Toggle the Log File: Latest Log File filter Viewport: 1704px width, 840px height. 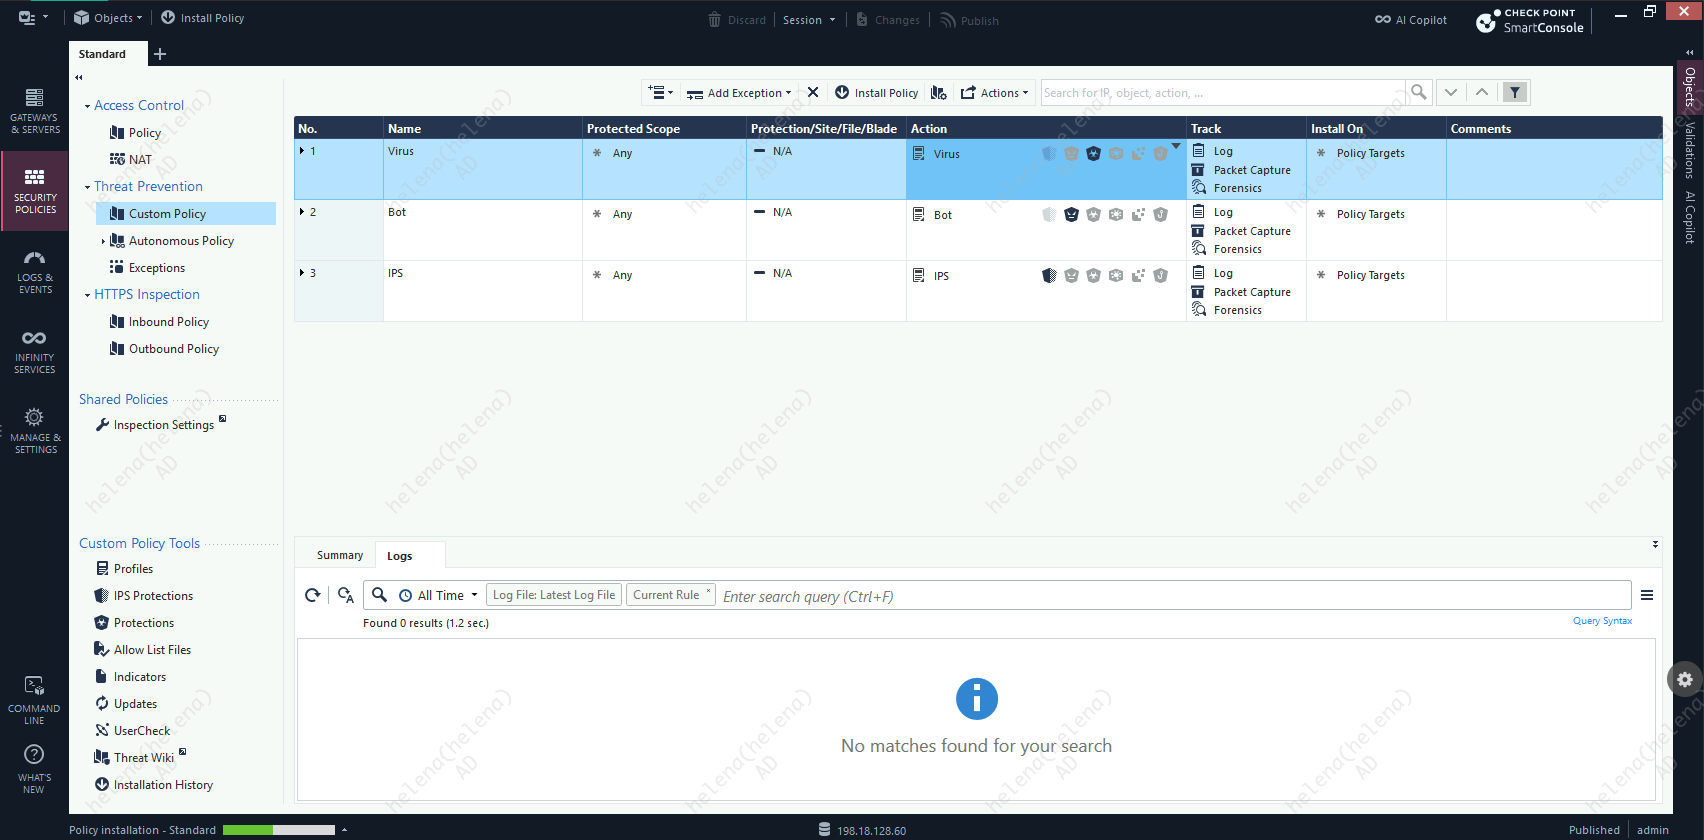(554, 595)
